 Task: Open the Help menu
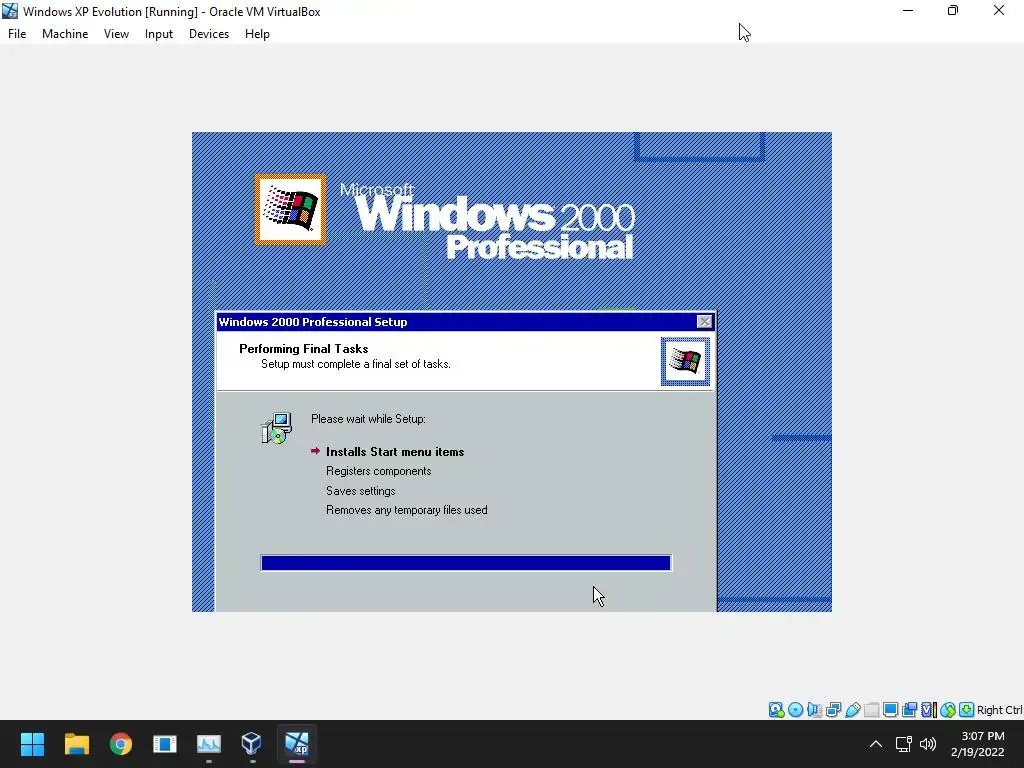pos(257,34)
